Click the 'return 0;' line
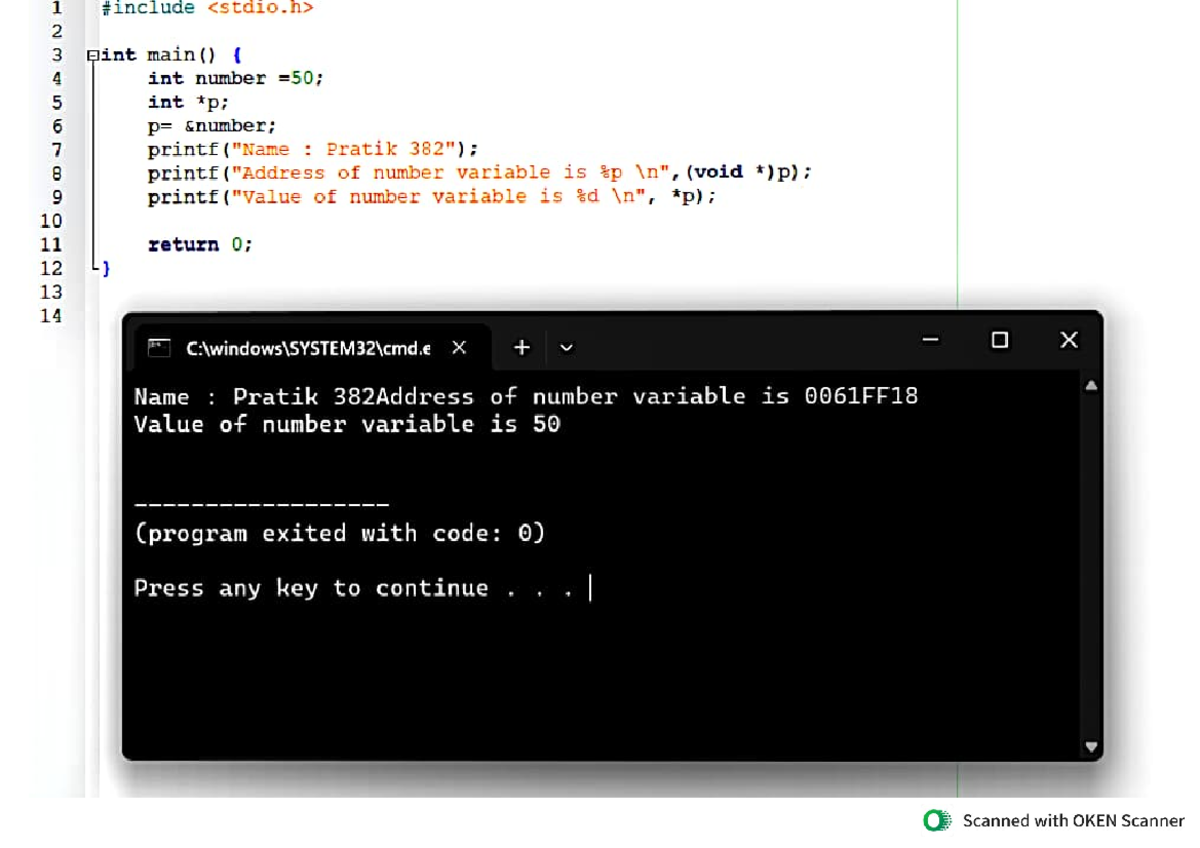The height and width of the screenshot is (848, 1200). (x=200, y=245)
